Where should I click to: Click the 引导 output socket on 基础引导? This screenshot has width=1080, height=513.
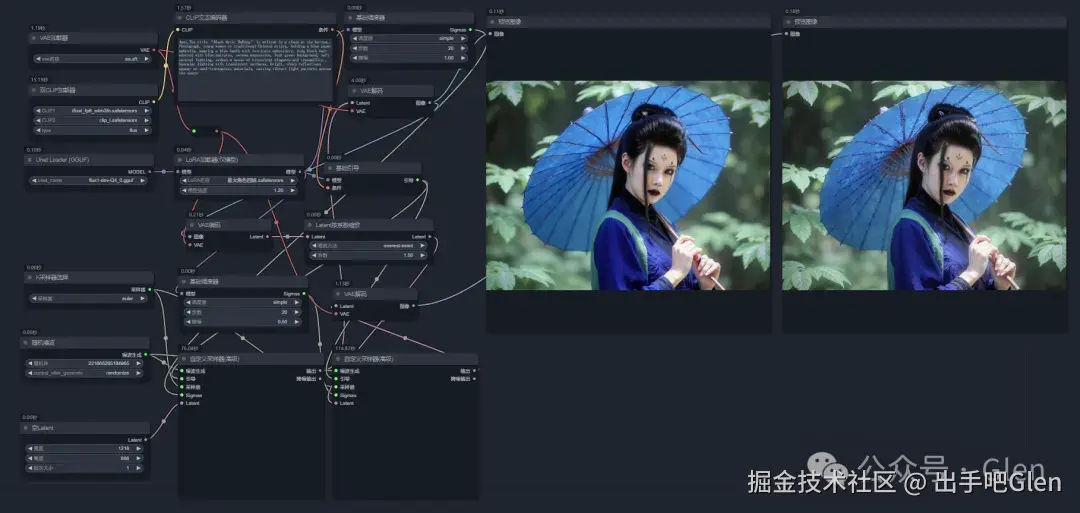click(x=417, y=180)
